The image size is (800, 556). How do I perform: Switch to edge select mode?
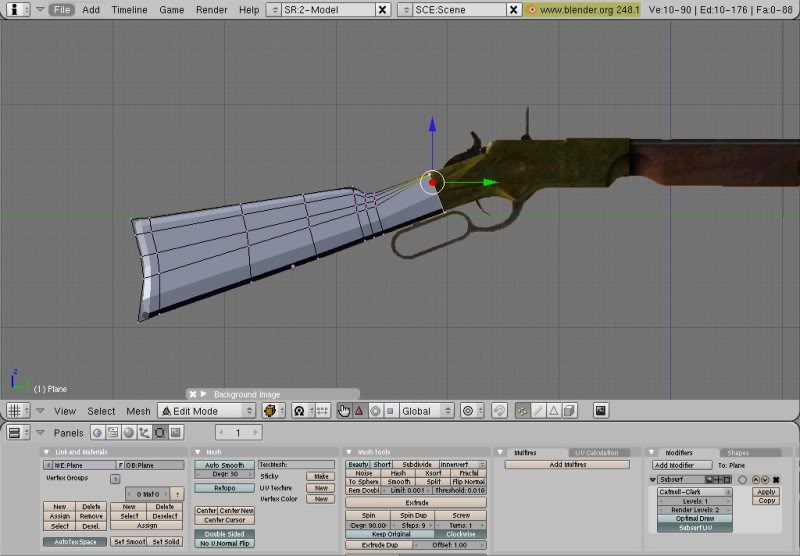coord(538,411)
